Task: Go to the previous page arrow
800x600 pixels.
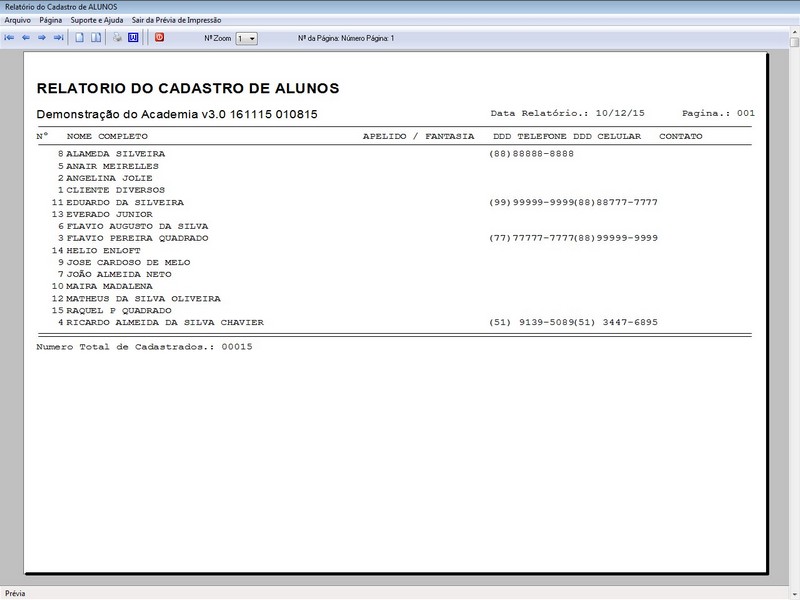Action: (26, 38)
